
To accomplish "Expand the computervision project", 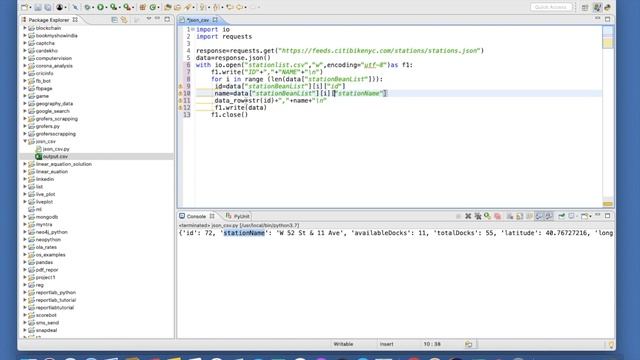I will click(x=25, y=58).
